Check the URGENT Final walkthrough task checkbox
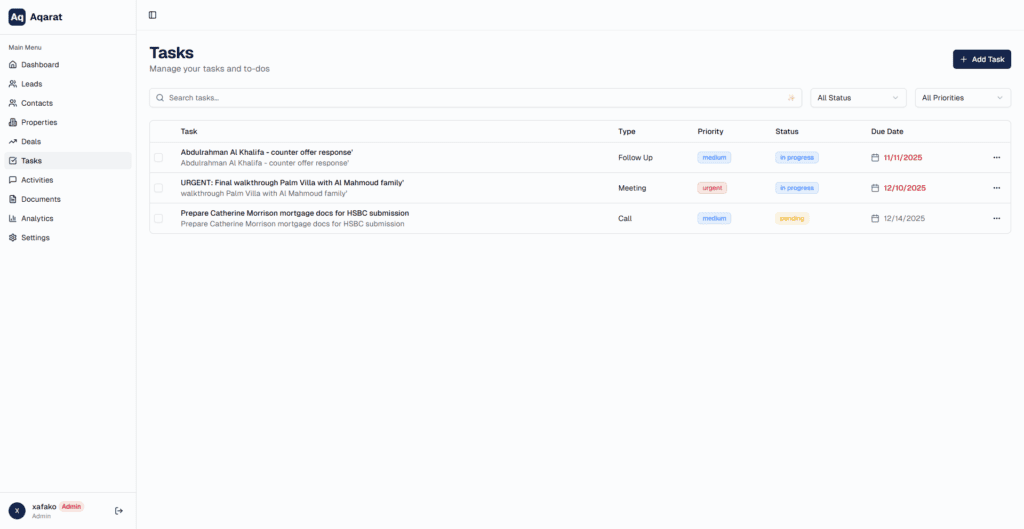The width and height of the screenshot is (1024, 529). (158, 188)
